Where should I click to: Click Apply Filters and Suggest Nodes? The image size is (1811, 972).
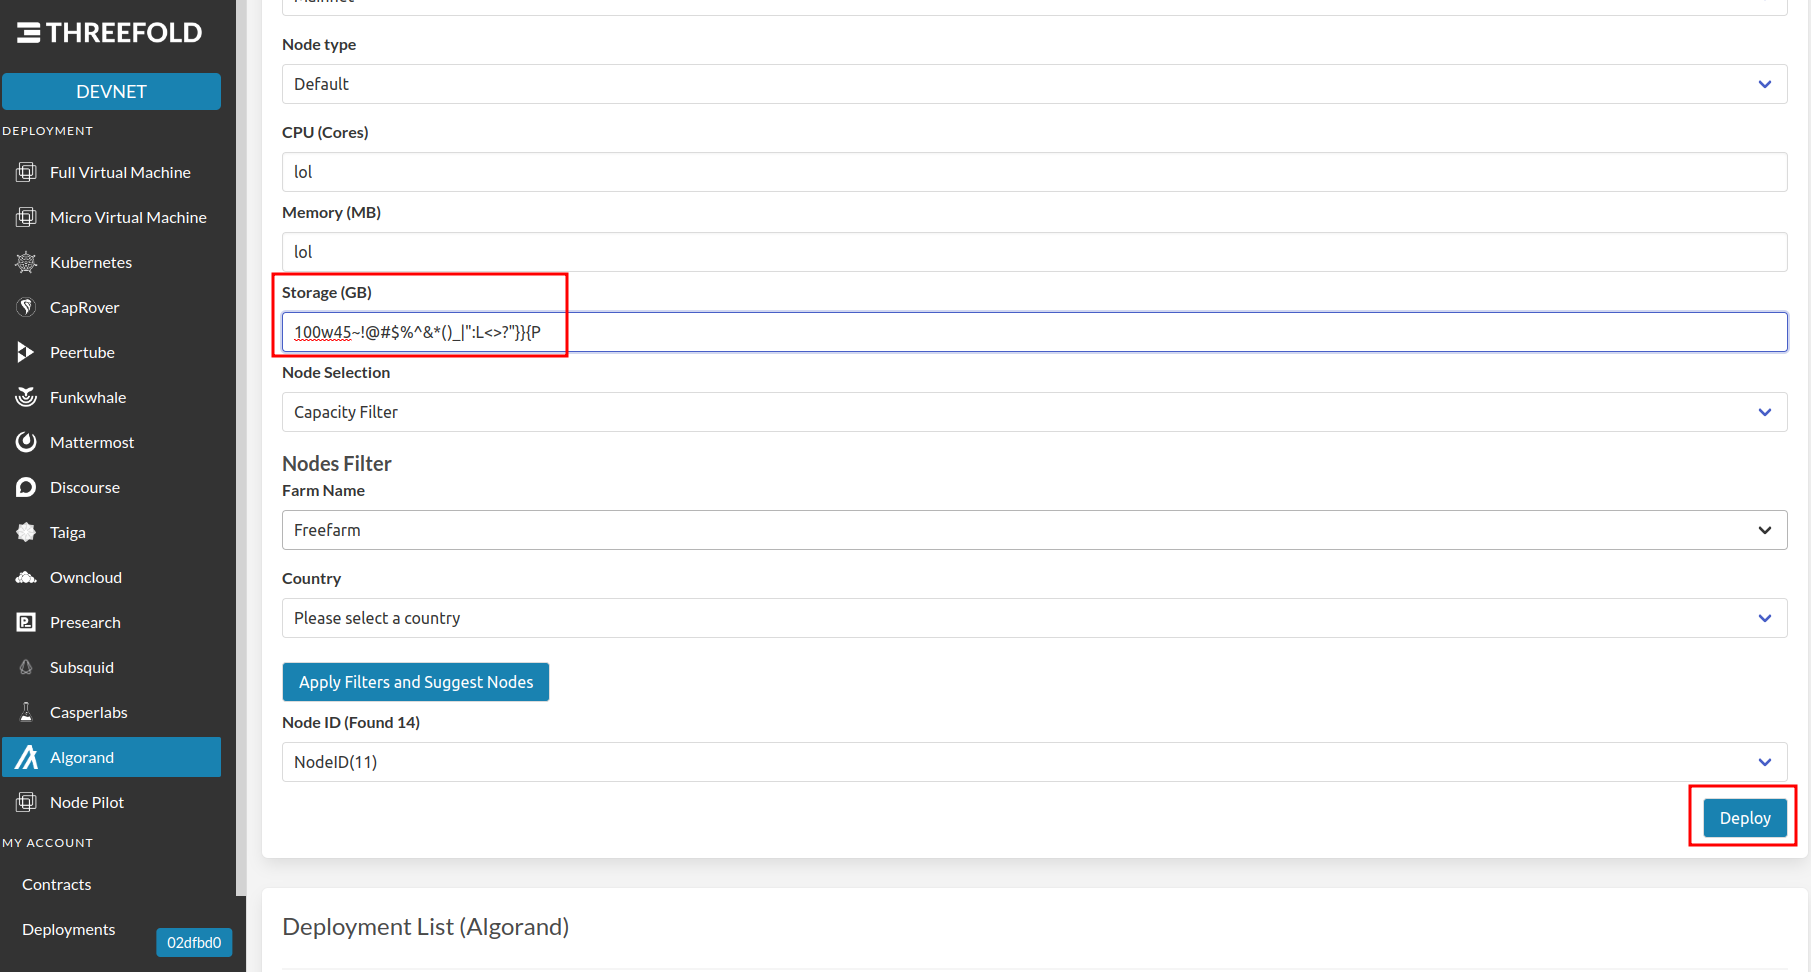pos(415,681)
